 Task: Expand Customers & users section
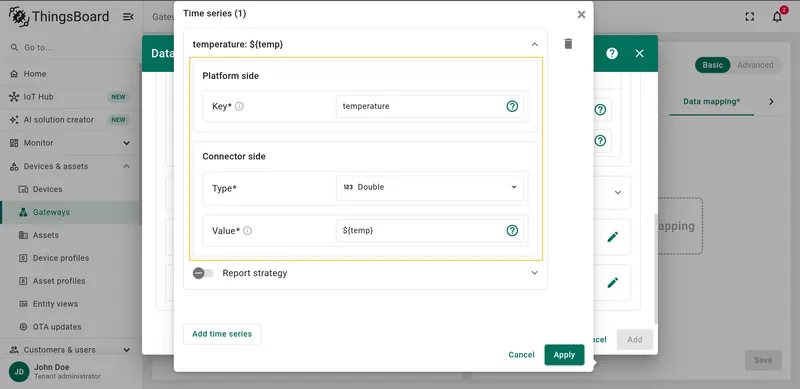(x=70, y=350)
